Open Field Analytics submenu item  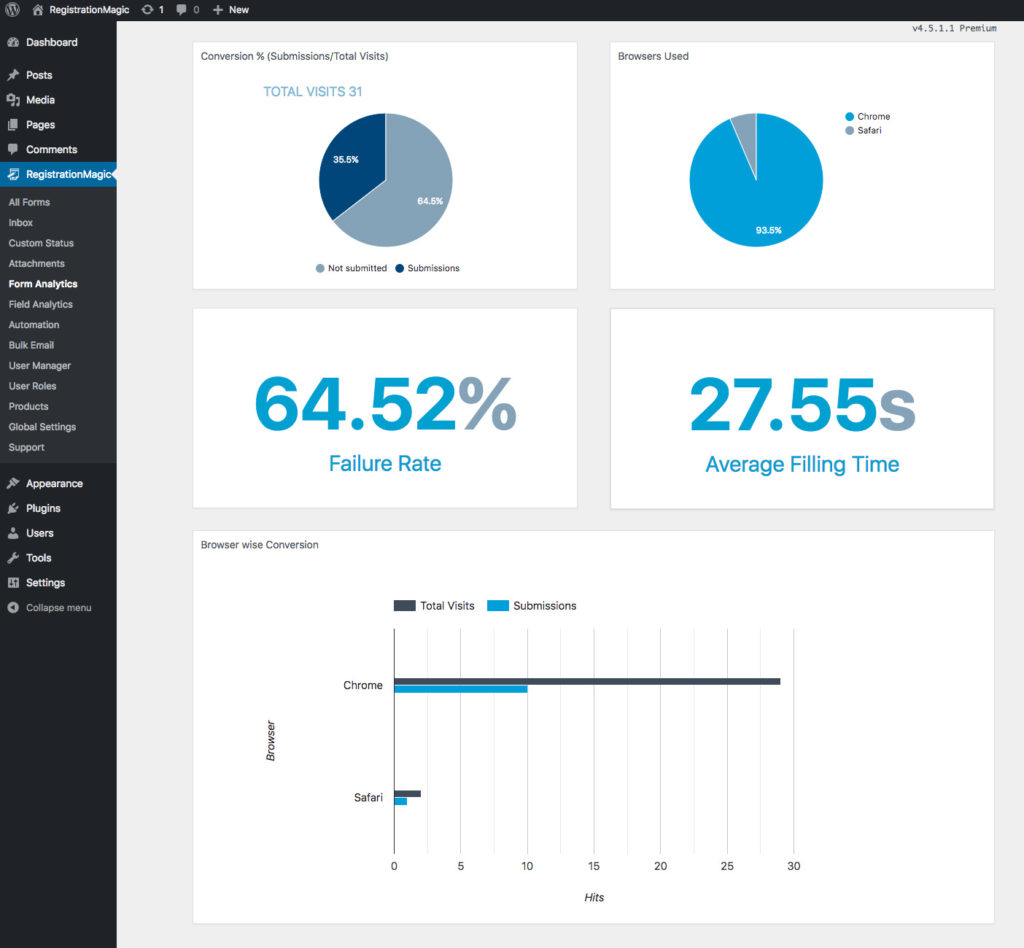coord(40,304)
